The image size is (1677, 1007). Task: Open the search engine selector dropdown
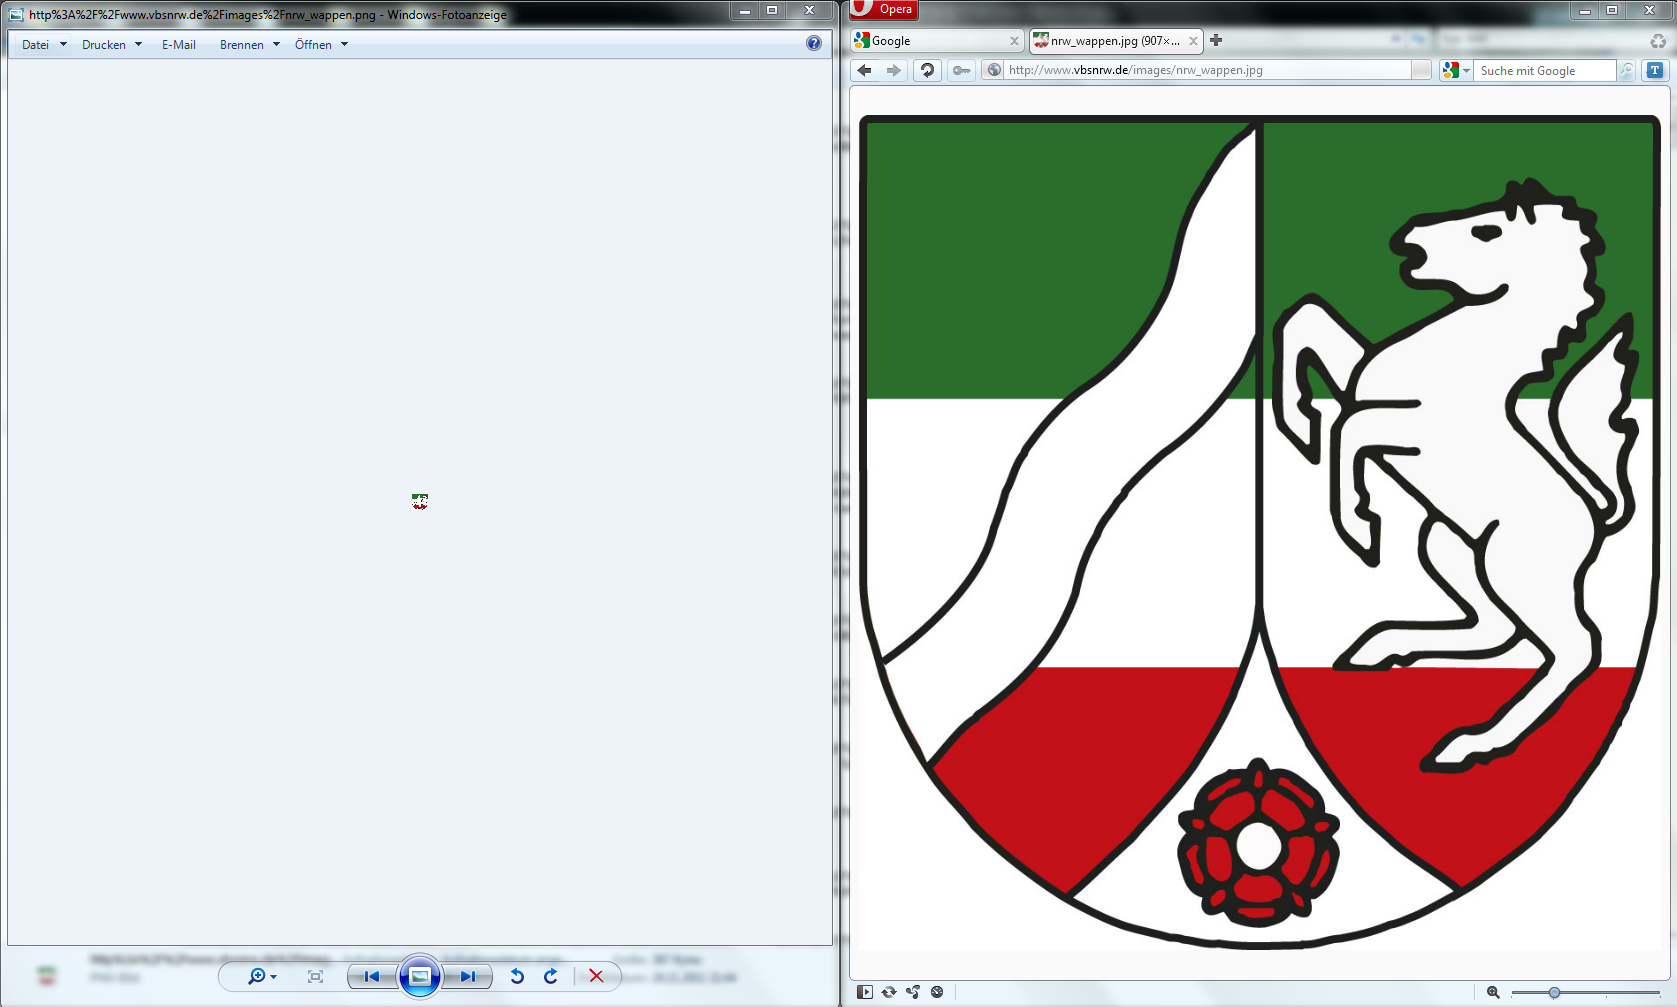(1456, 70)
